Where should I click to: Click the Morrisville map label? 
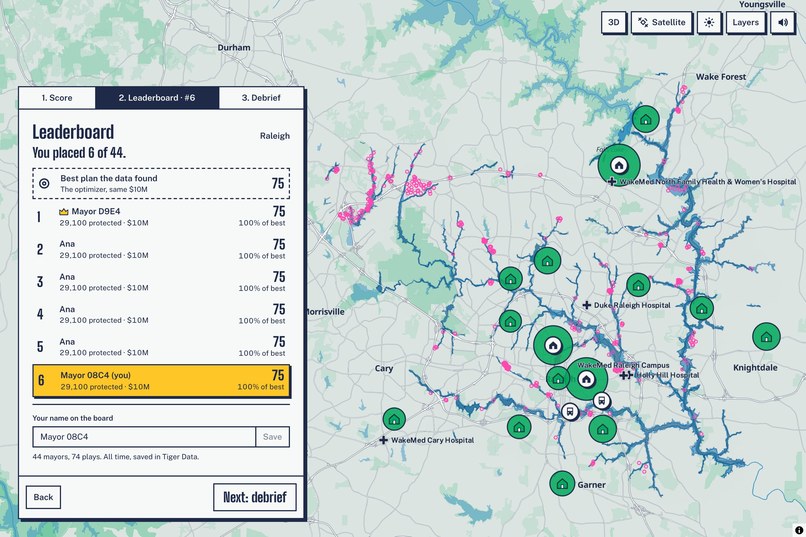tap(326, 312)
